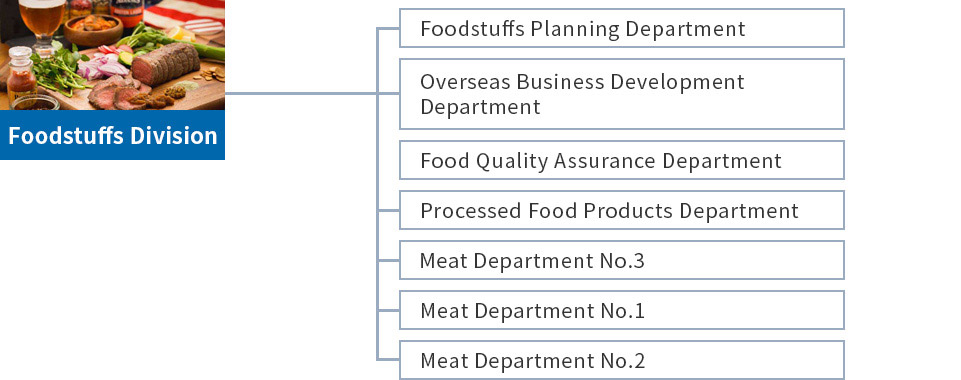
Task: Select Overseas Business Development Department
Action: pos(621,94)
